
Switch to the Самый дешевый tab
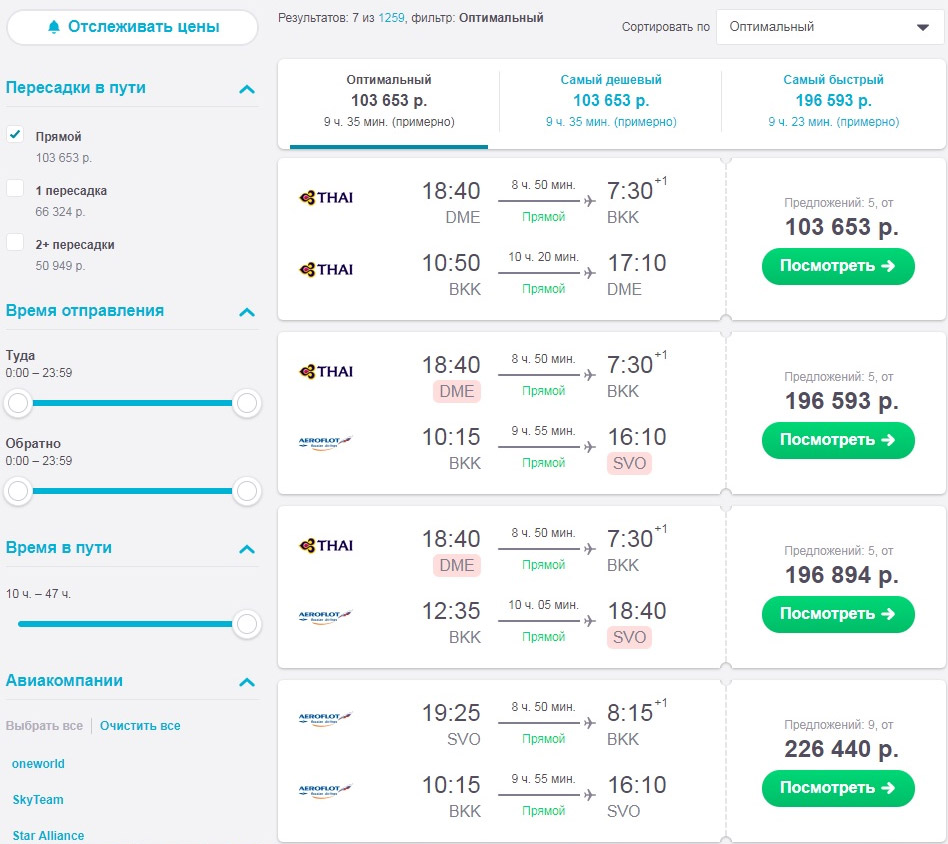[611, 100]
